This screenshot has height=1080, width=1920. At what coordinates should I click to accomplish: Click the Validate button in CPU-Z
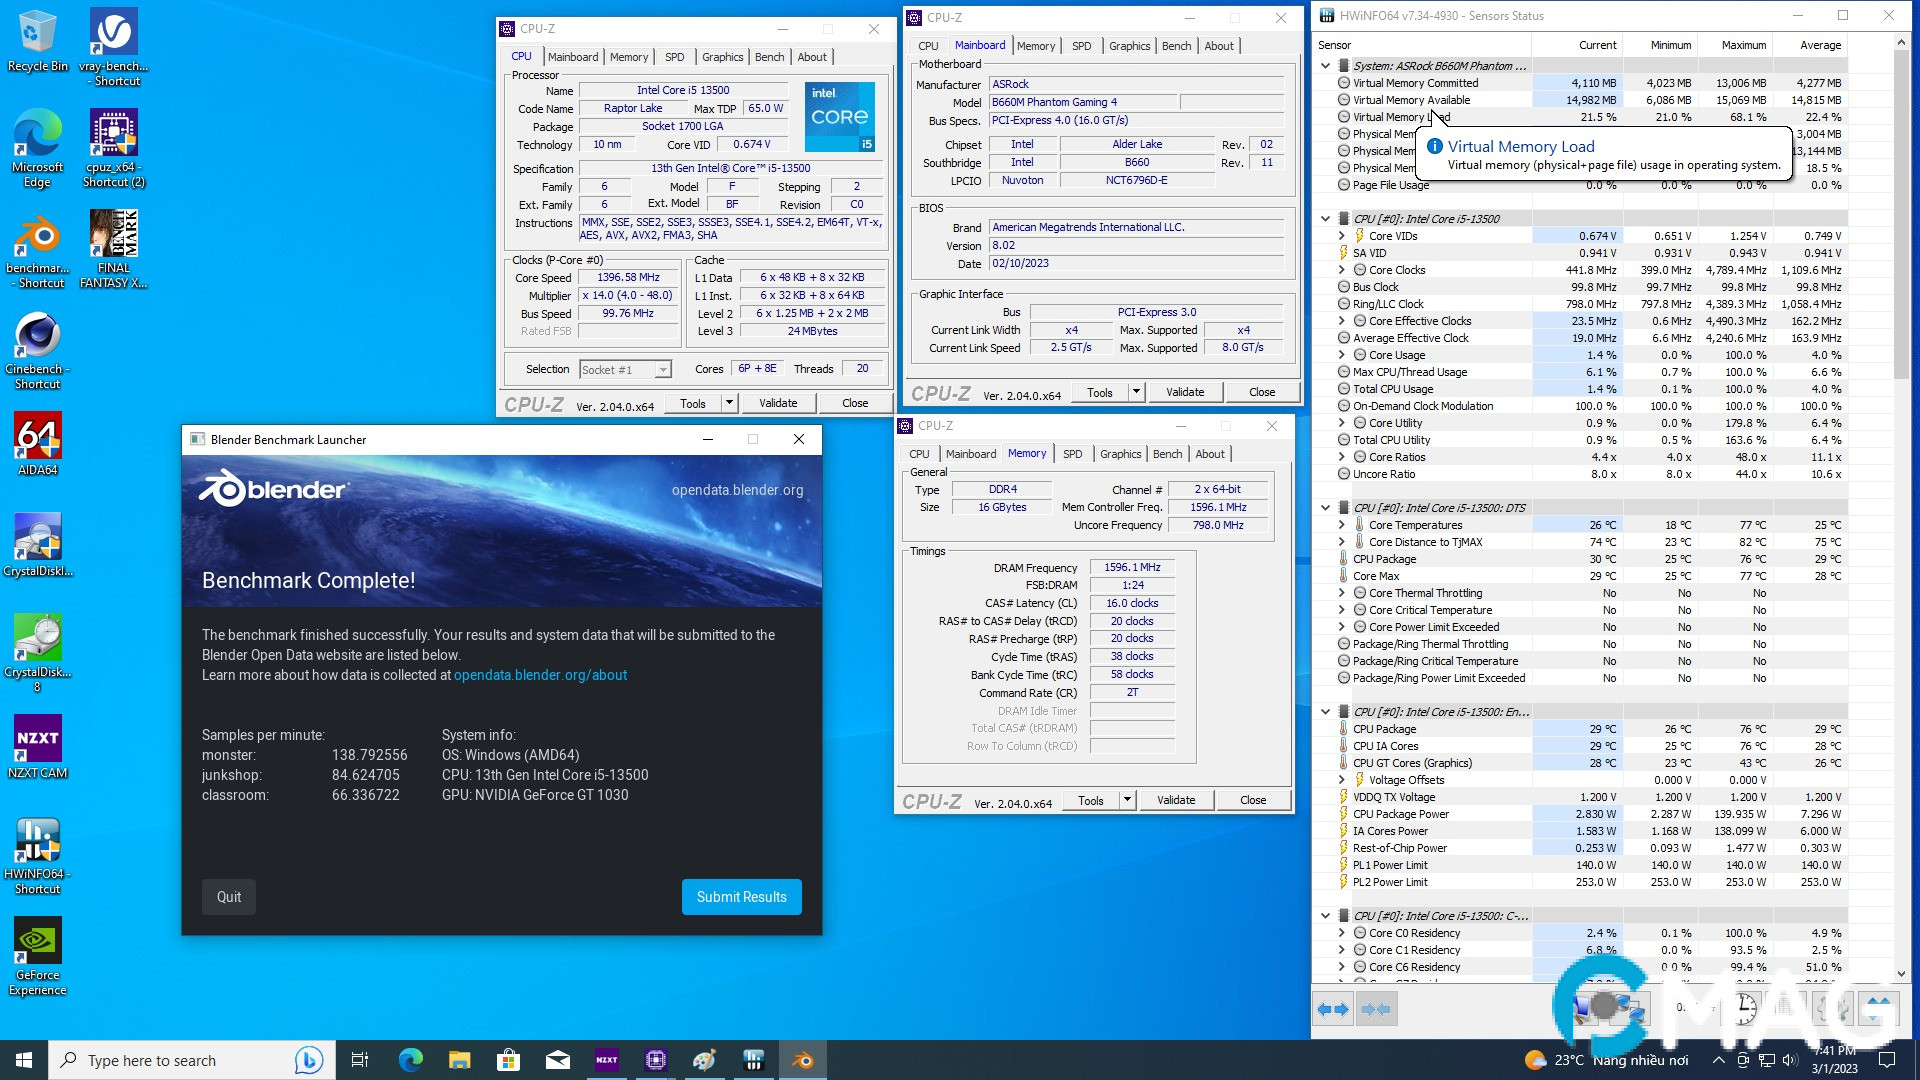coord(779,402)
